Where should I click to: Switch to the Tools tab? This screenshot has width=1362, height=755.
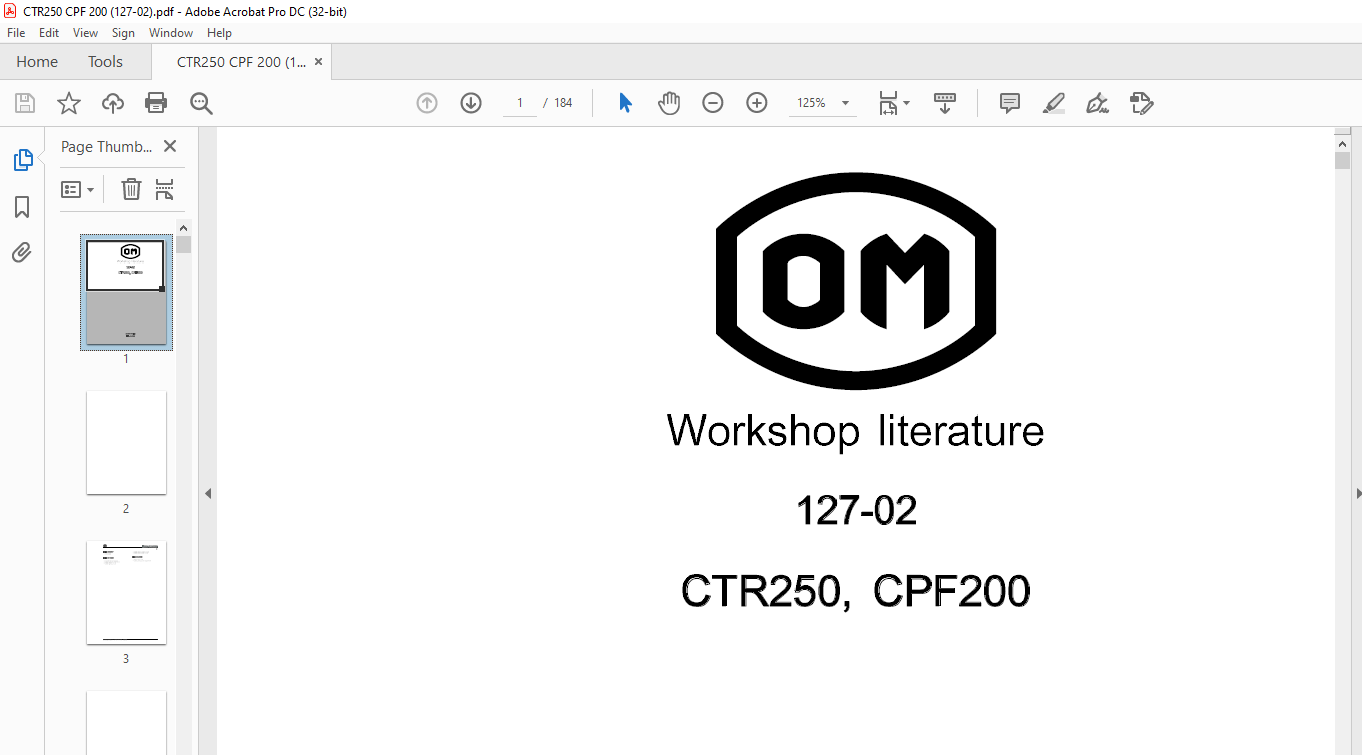[x=105, y=61]
